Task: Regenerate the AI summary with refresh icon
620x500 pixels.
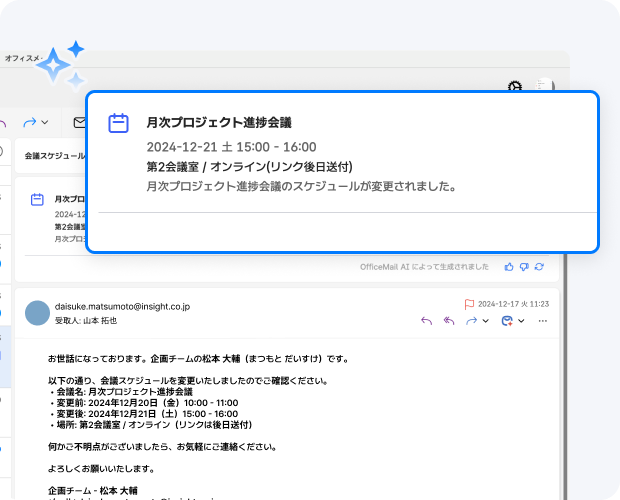Action: click(x=539, y=267)
